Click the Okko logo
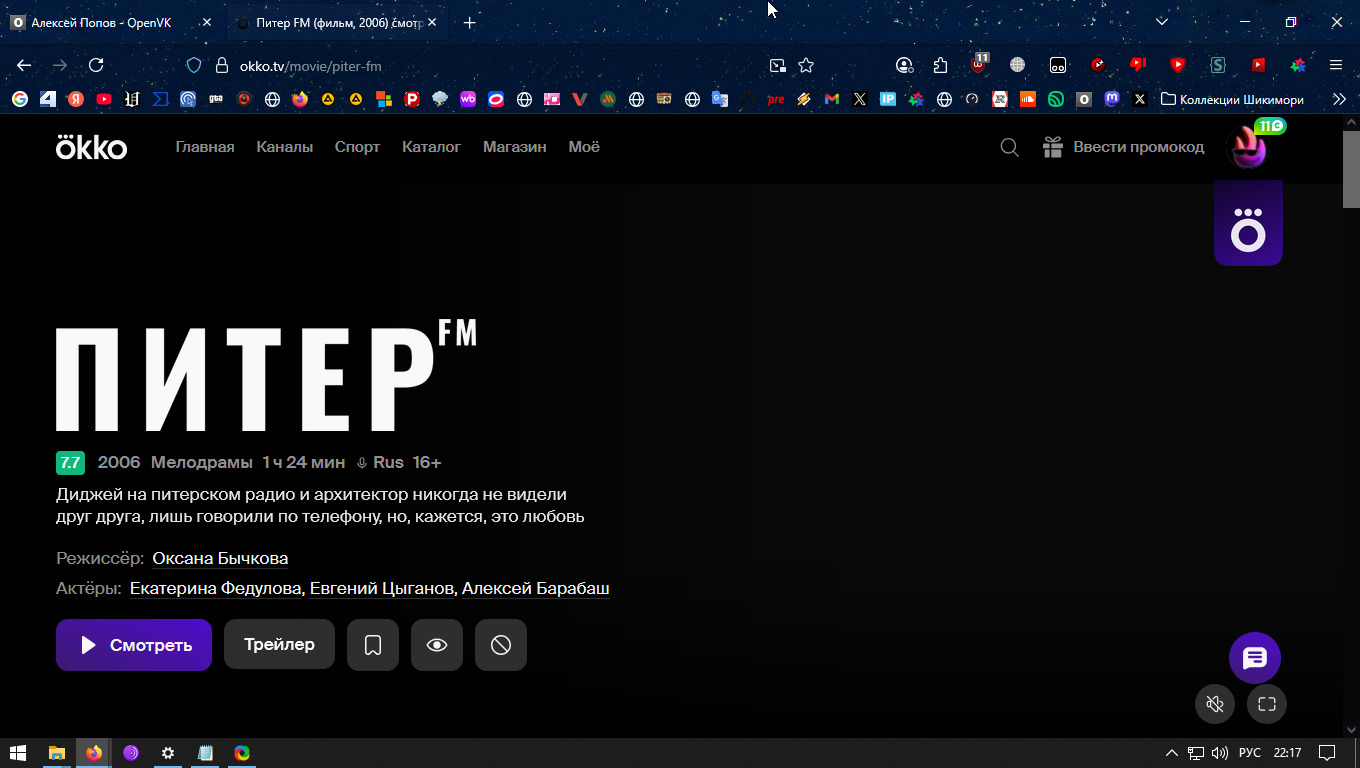 click(x=91, y=147)
